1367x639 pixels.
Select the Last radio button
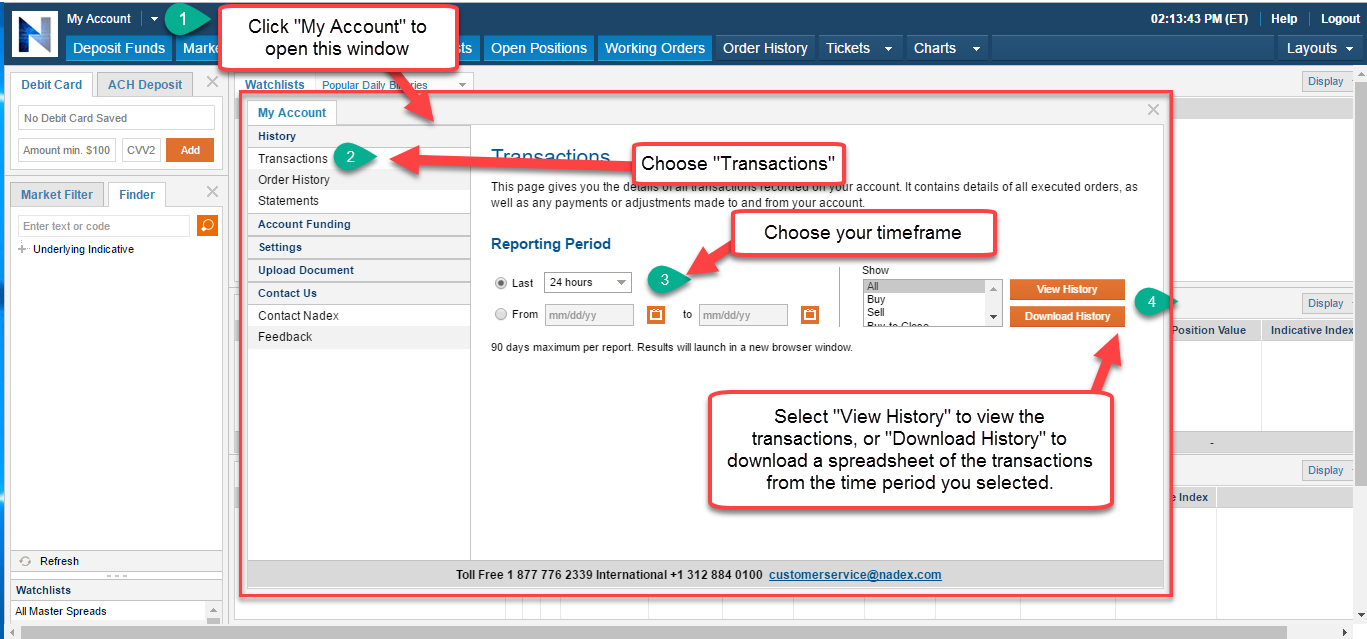[502, 283]
